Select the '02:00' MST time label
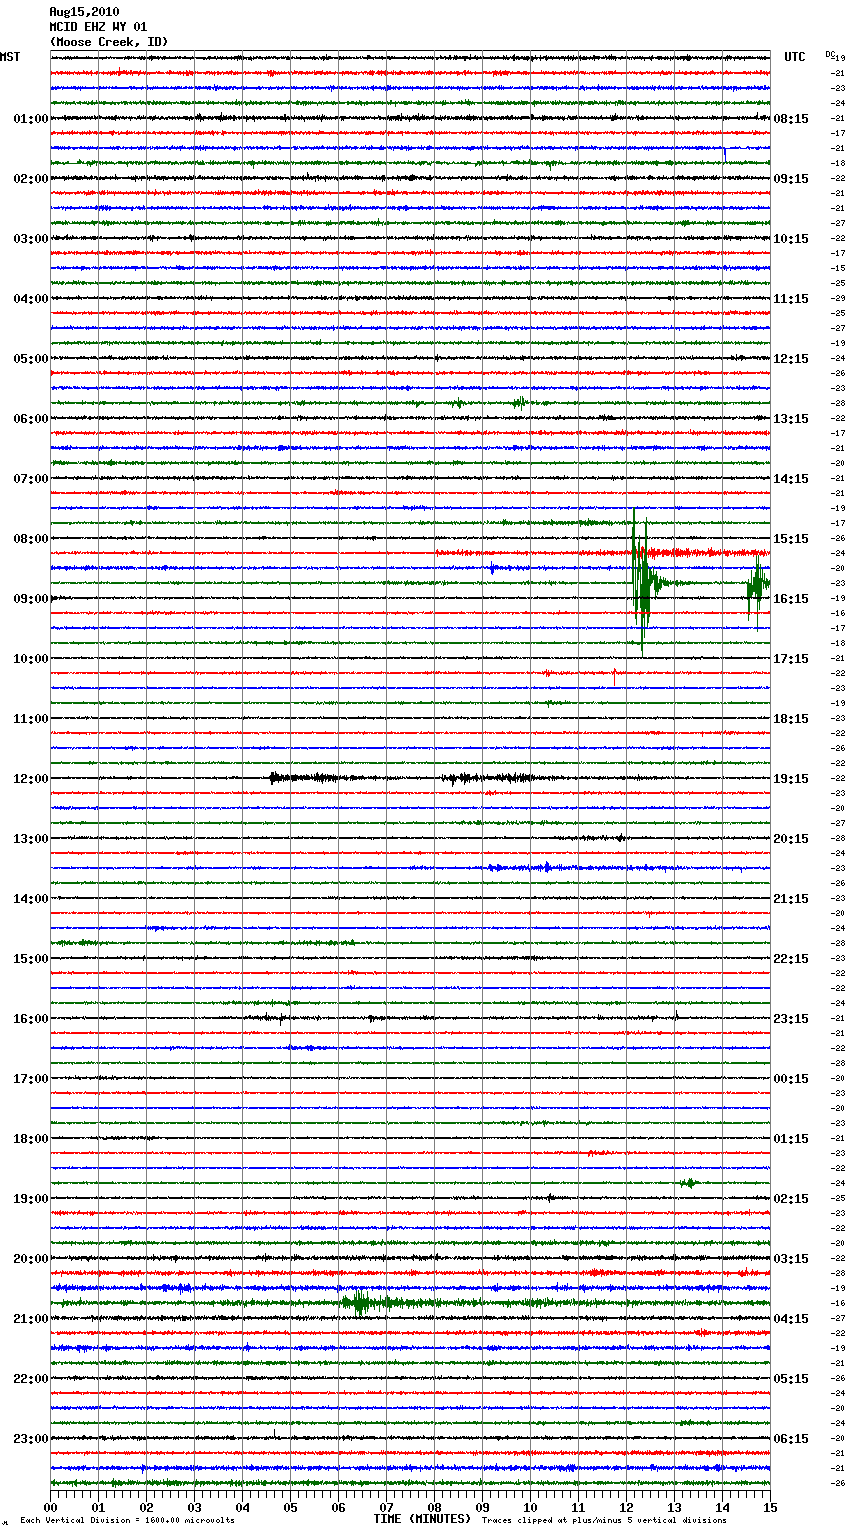The width and height of the screenshot is (850, 1534). [x=31, y=179]
